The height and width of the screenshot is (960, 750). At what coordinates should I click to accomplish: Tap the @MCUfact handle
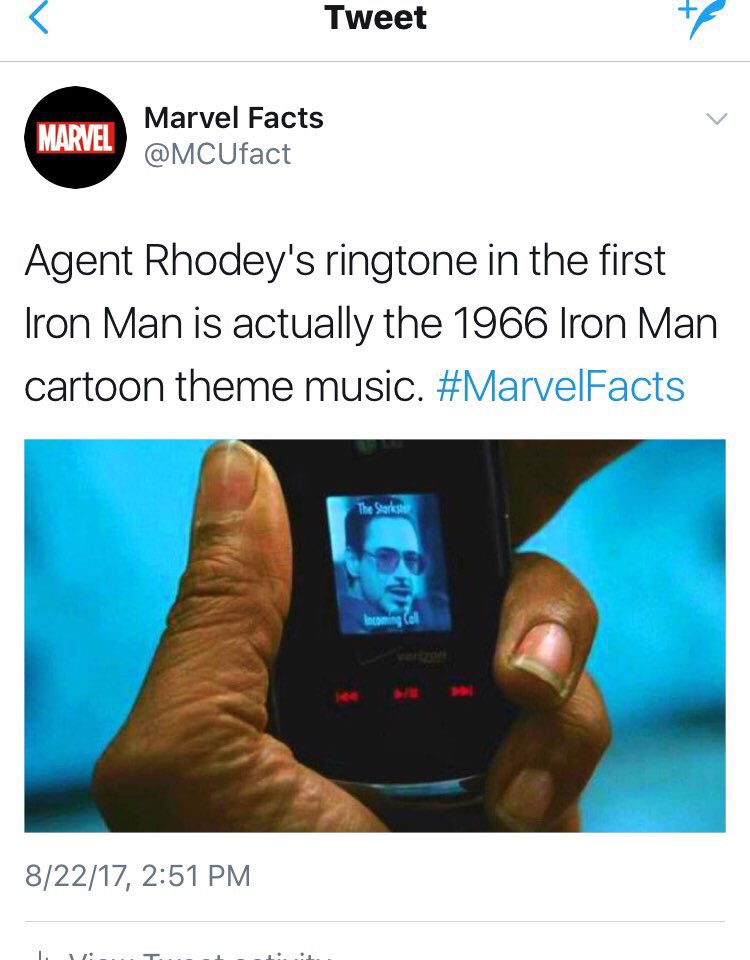click(x=217, y=154)
